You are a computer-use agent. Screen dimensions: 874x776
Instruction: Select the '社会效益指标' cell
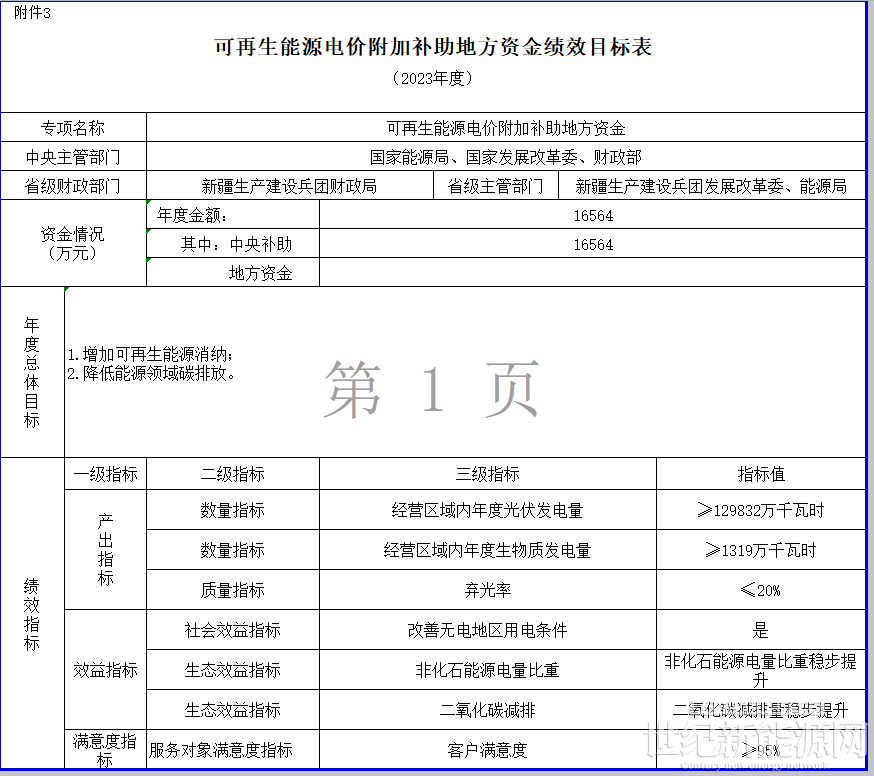(232, 630)
